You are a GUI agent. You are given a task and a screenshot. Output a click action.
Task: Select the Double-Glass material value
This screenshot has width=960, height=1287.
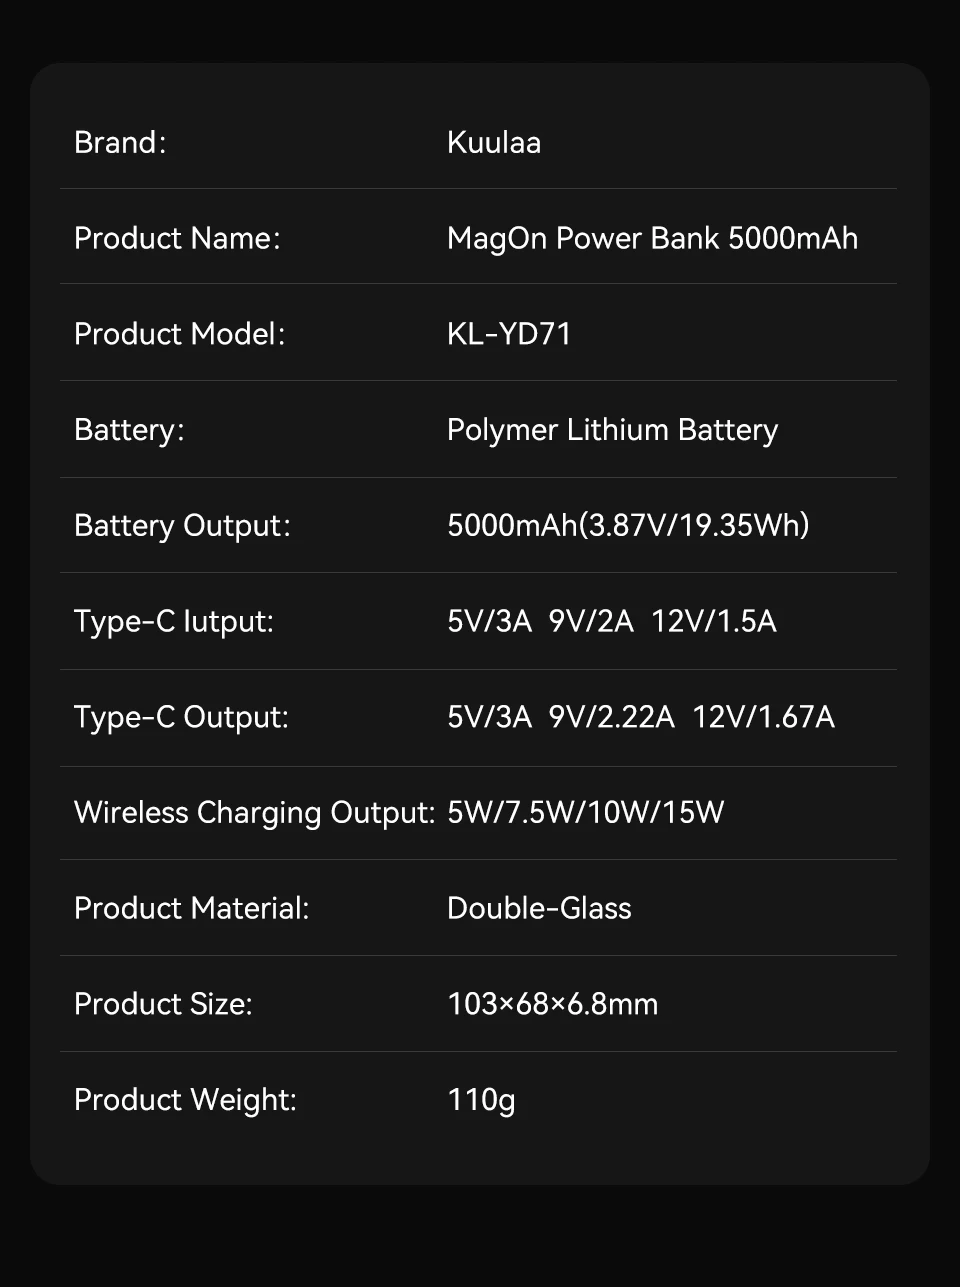click(539, 908)
